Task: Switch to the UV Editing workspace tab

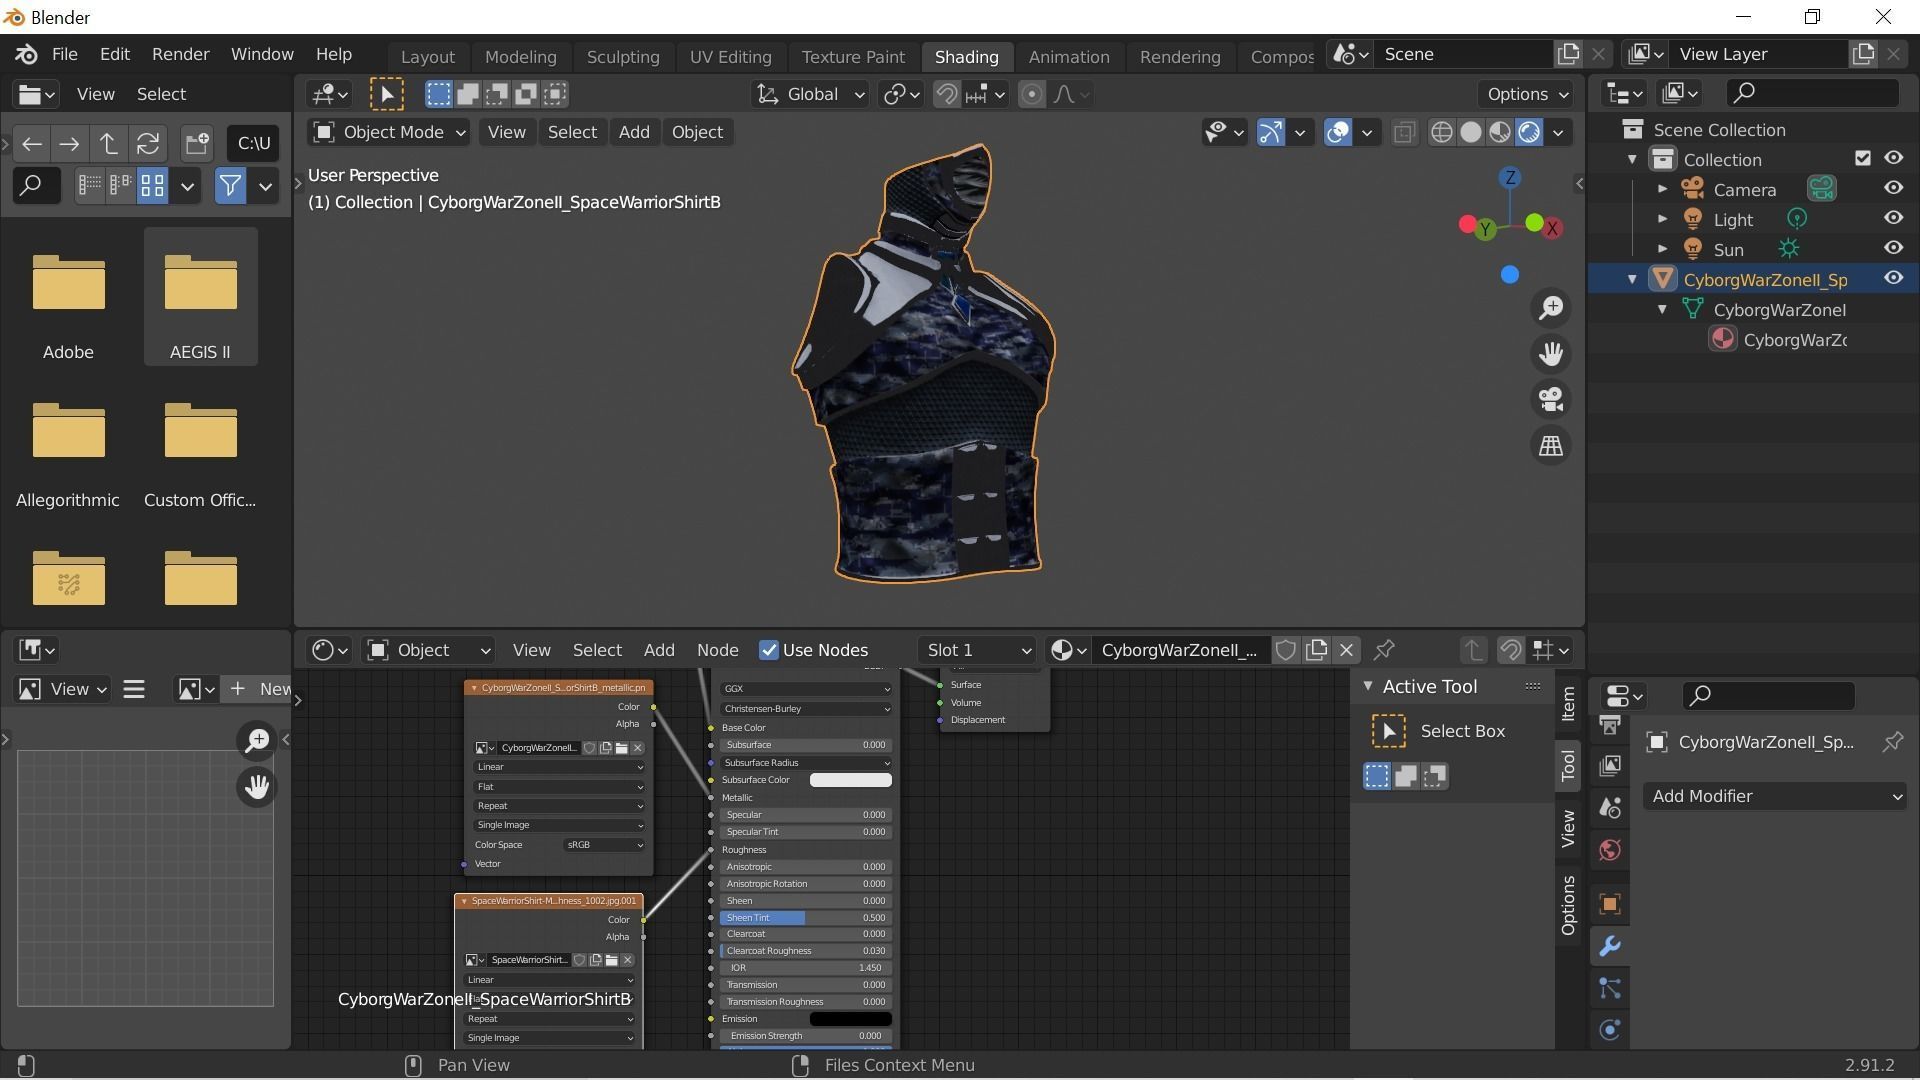Action: [x=730, y=57]
